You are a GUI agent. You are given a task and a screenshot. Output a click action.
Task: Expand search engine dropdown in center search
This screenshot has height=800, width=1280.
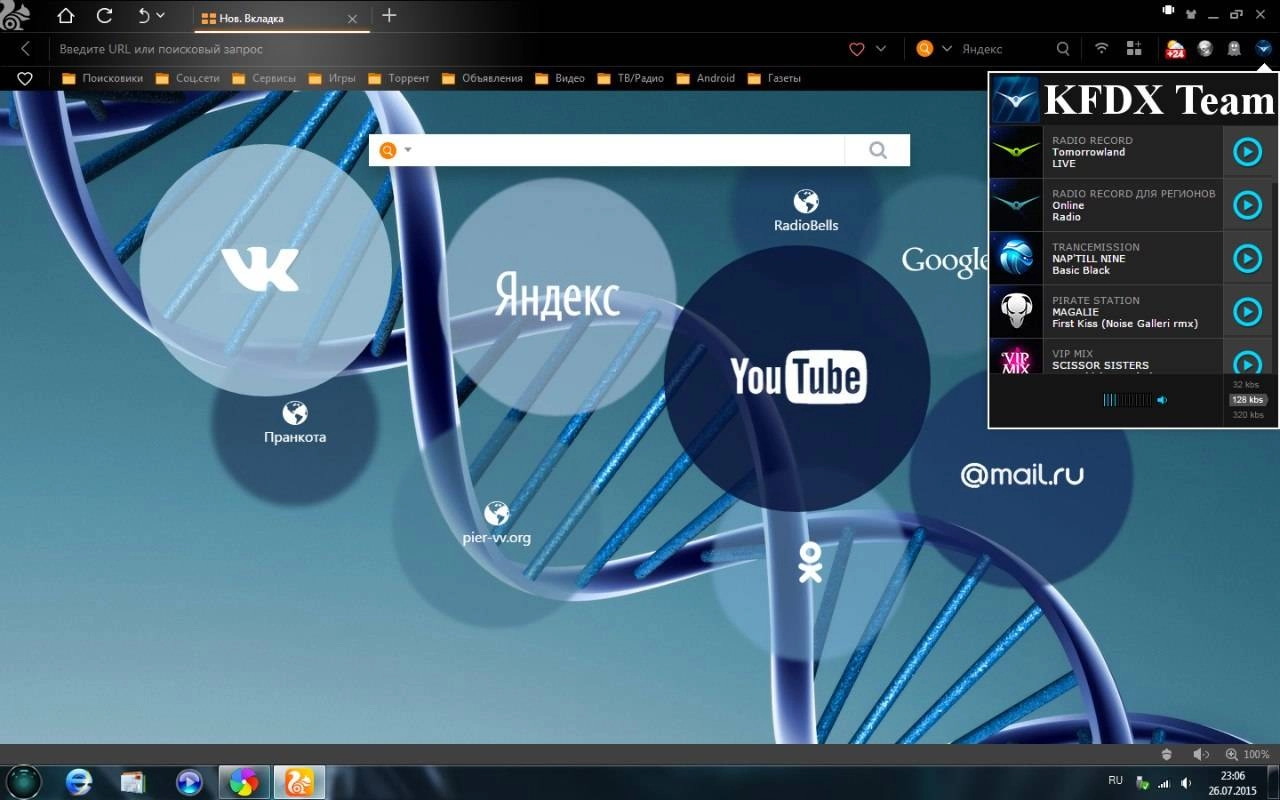(408, 150)
